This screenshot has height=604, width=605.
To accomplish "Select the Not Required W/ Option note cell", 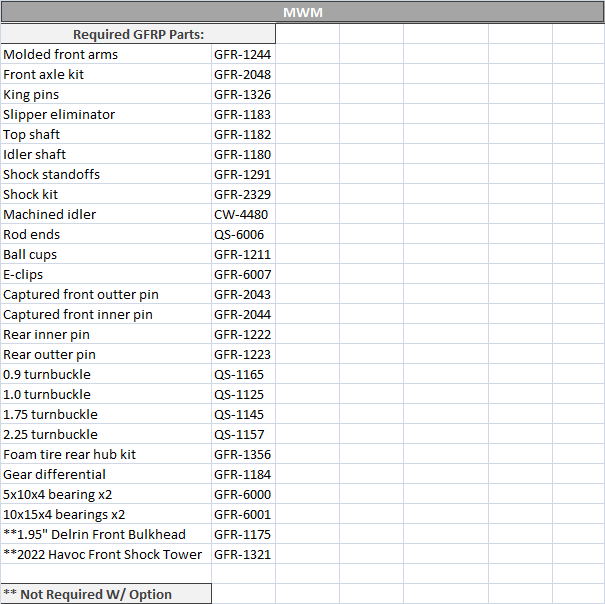I will tap(105, 594).
